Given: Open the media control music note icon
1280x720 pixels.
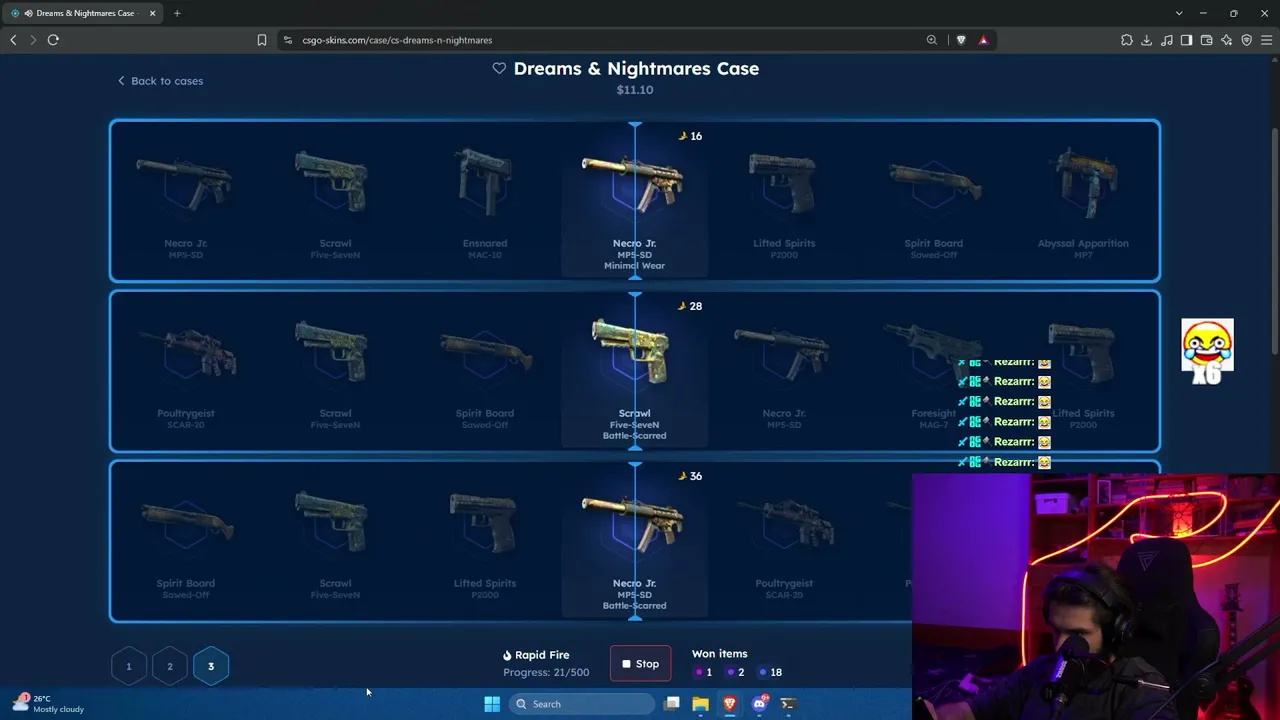Looking at the screenshot, I should click(x=1167, y=40).
